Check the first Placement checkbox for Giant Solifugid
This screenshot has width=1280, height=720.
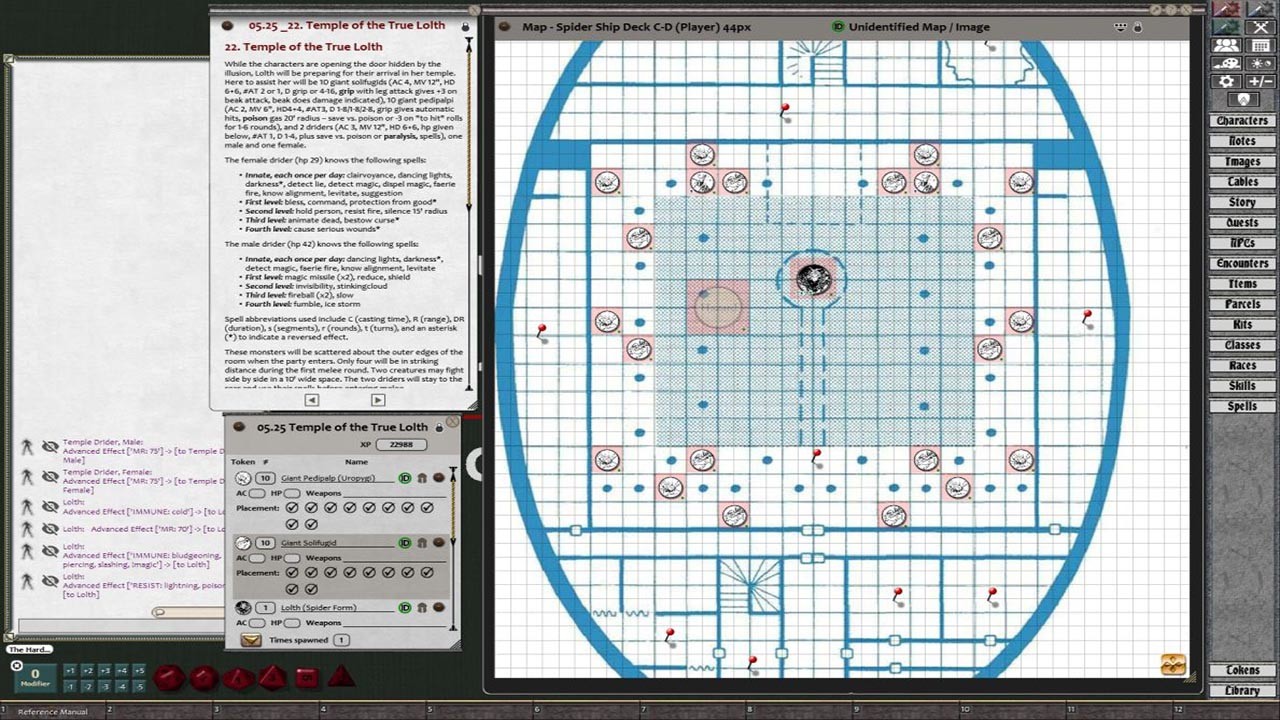[x=291, y=571]
